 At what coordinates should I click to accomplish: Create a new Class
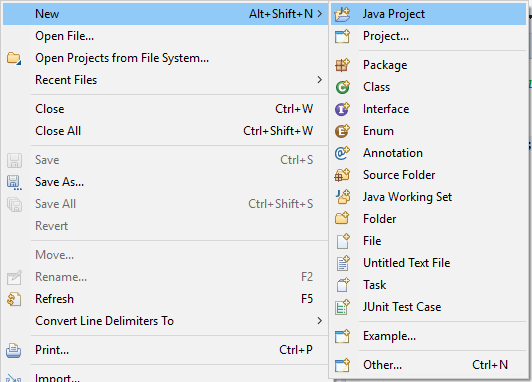pyautogui.click(x=429, y=87)
